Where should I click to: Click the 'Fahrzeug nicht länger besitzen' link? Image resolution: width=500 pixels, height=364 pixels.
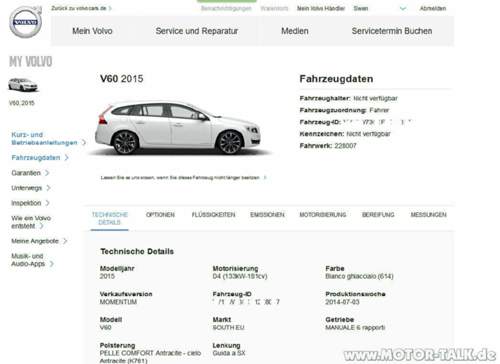[183, 178]
